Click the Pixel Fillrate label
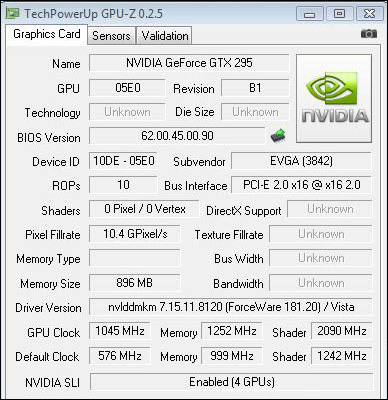This screenshot has width=388, height=400. [x=53, y=235]
